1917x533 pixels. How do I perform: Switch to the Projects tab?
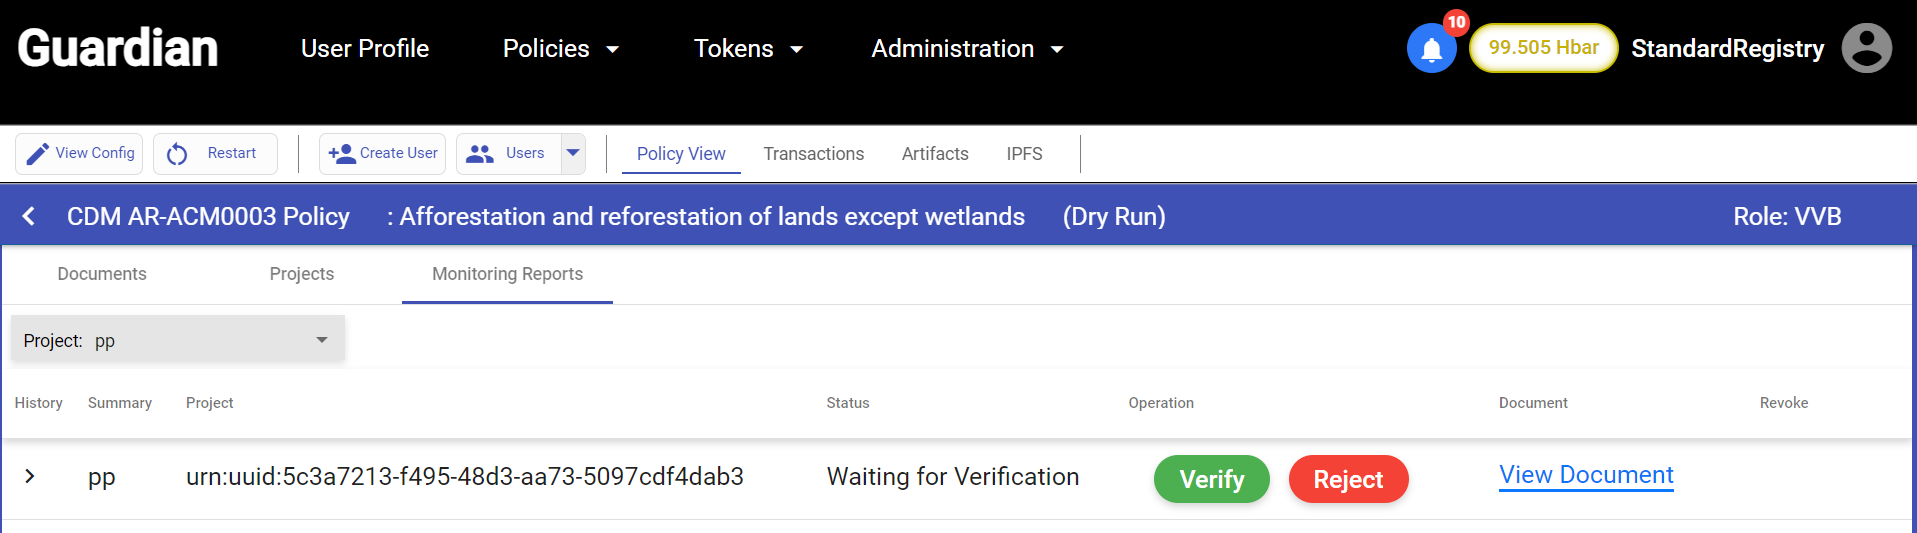tap(301, 274)
